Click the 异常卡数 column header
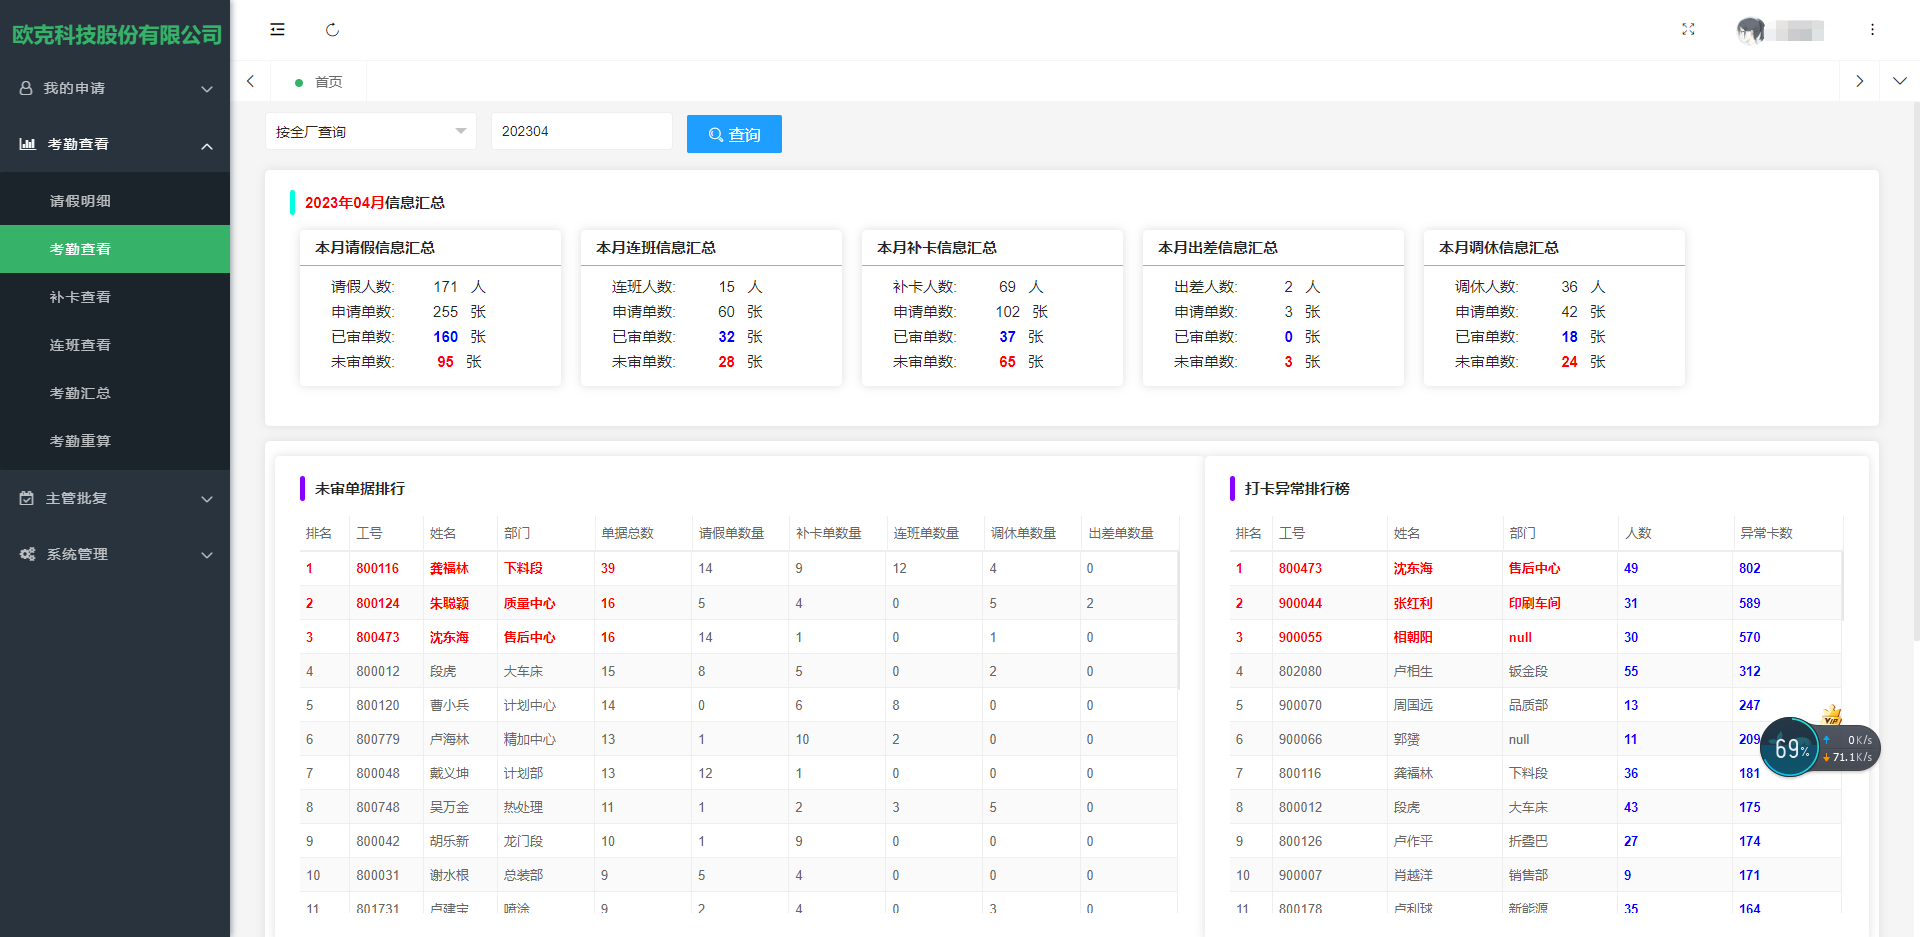 click(1766, 533)
